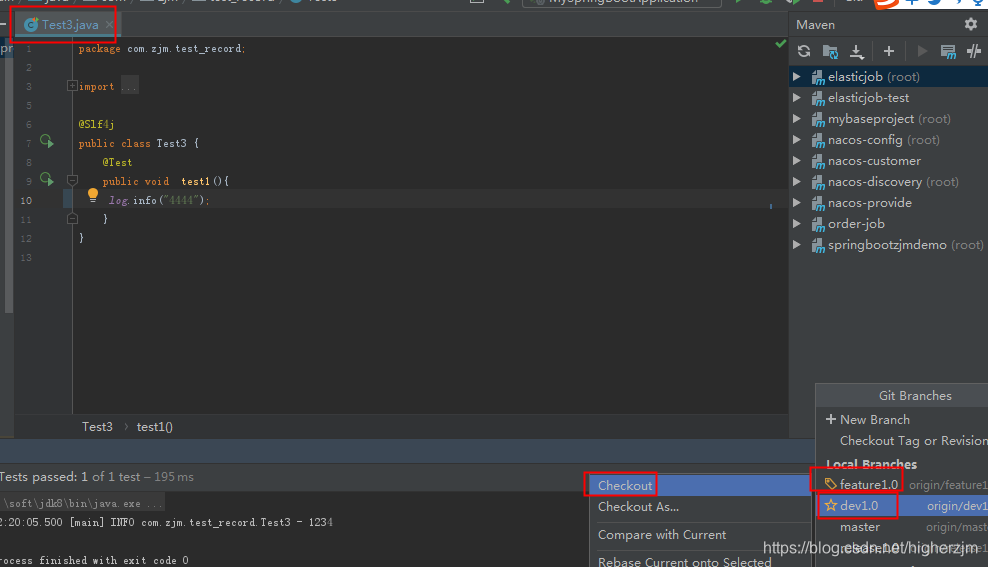The image size is (988, 567).
Task: Click the log.info("4444") code line
Action: (x=159, y=200)
